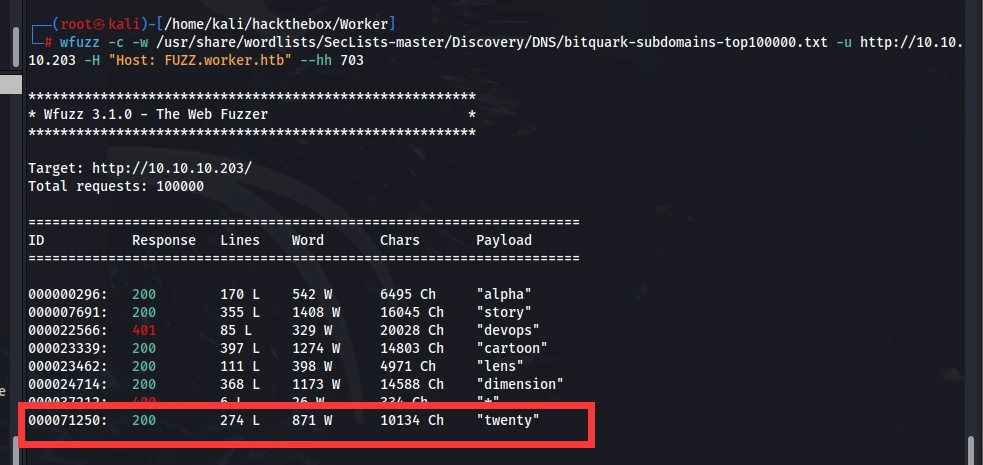Image resolution: width=983 pixels, height=465 pixels.
Task: Click the "devops" payload result
Action: click(508, 330)
